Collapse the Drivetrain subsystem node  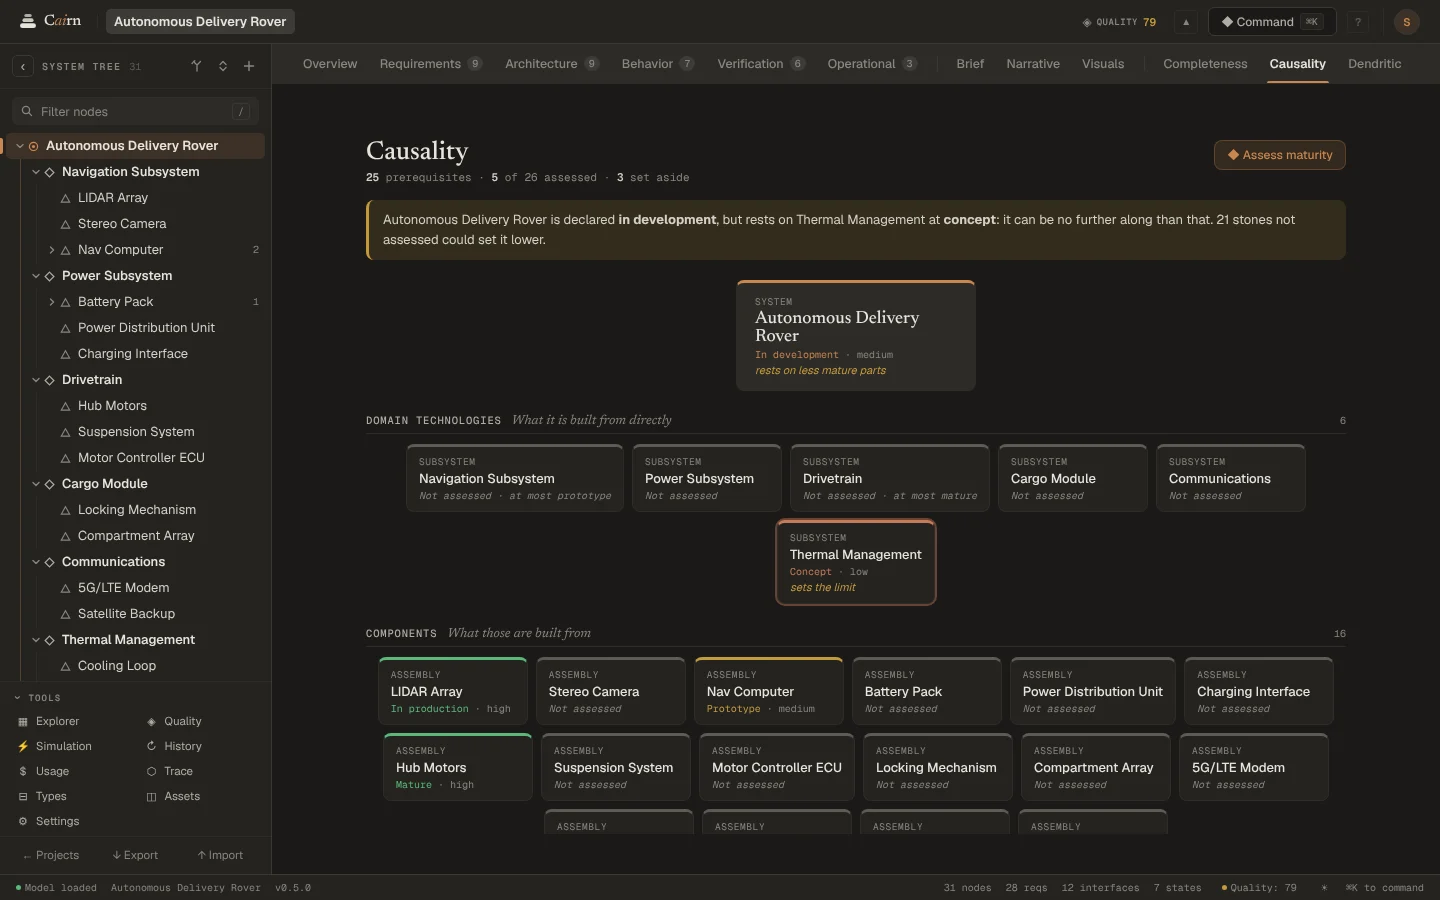[x=36, y=380]
